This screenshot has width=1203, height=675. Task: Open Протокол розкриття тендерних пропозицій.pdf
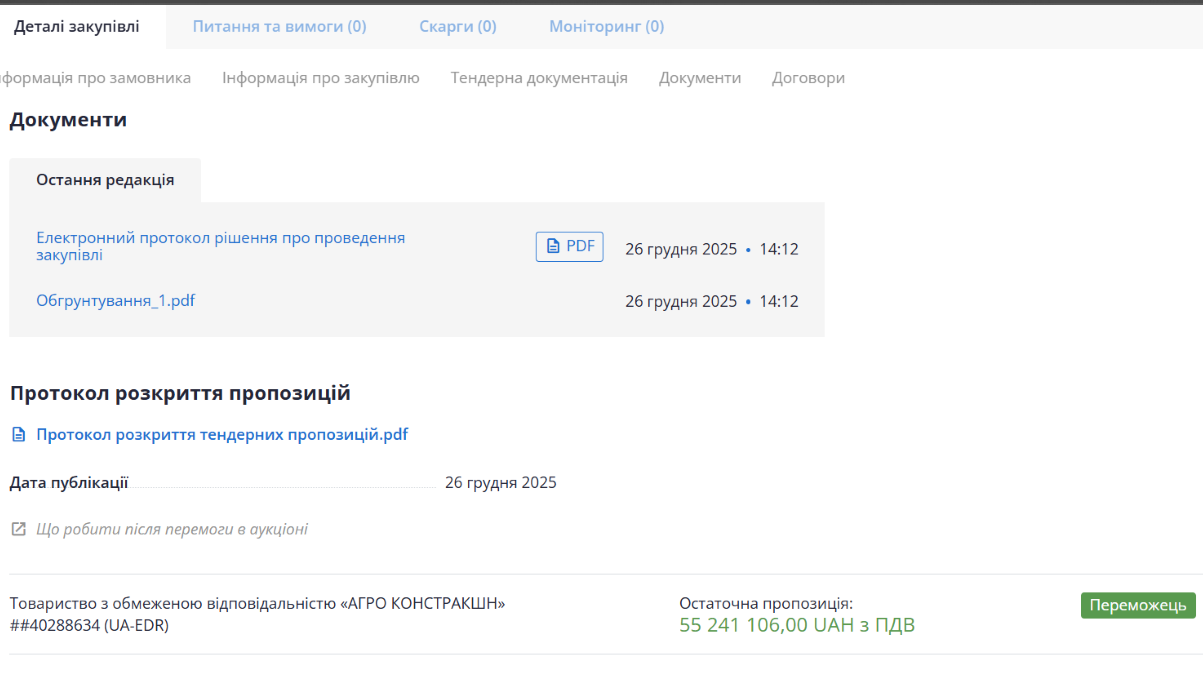(x=222, y=435)
